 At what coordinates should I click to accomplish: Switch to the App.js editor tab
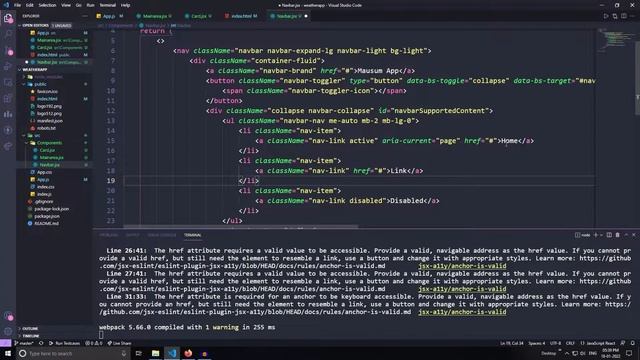[109, 16]
